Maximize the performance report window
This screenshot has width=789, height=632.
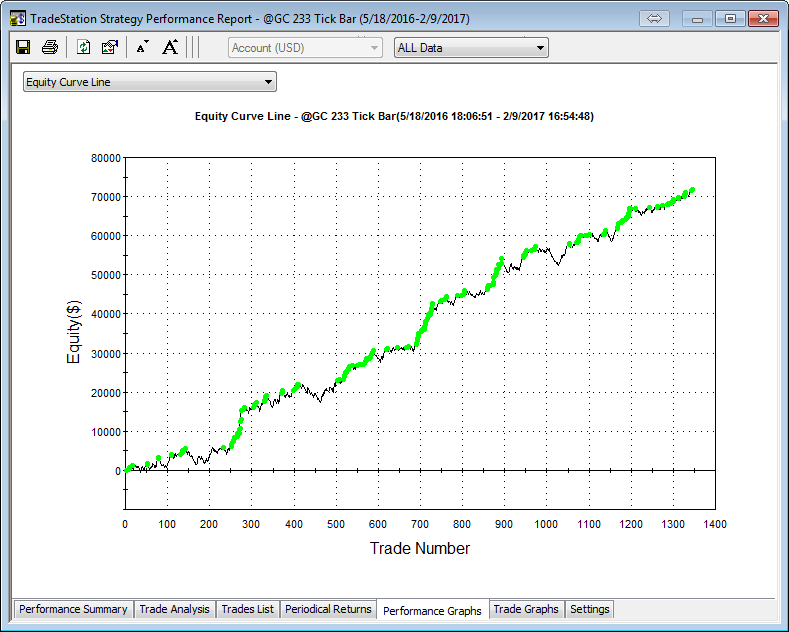(x=731, y=19)
